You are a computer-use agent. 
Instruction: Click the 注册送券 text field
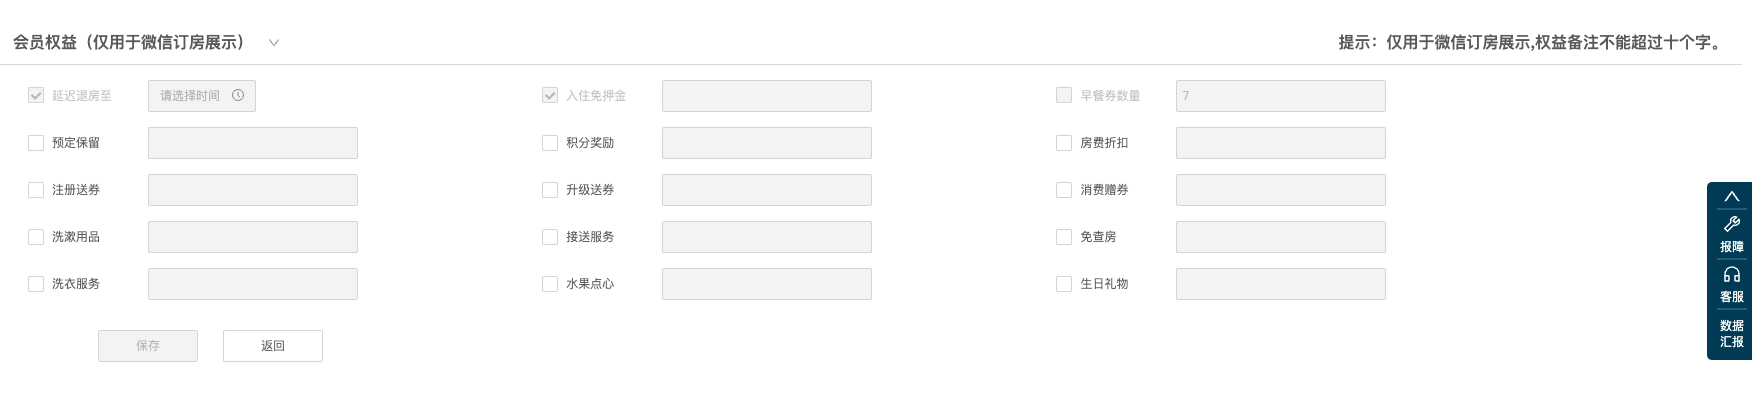(x=253, y=190)
